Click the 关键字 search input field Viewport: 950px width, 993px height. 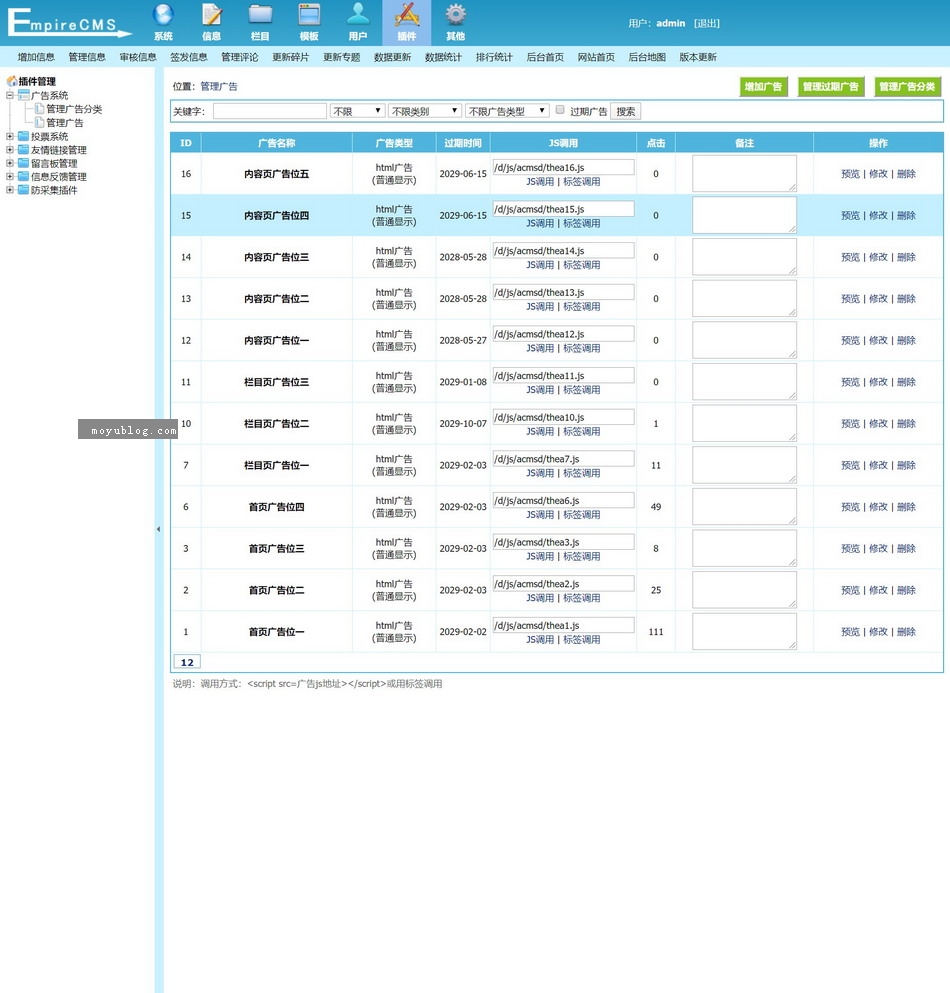[270, 111]
